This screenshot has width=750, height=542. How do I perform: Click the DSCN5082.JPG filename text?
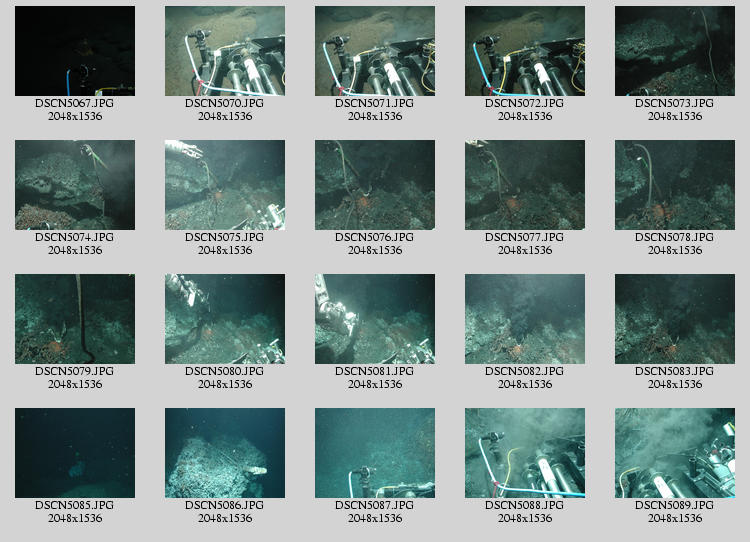[524, 371]
